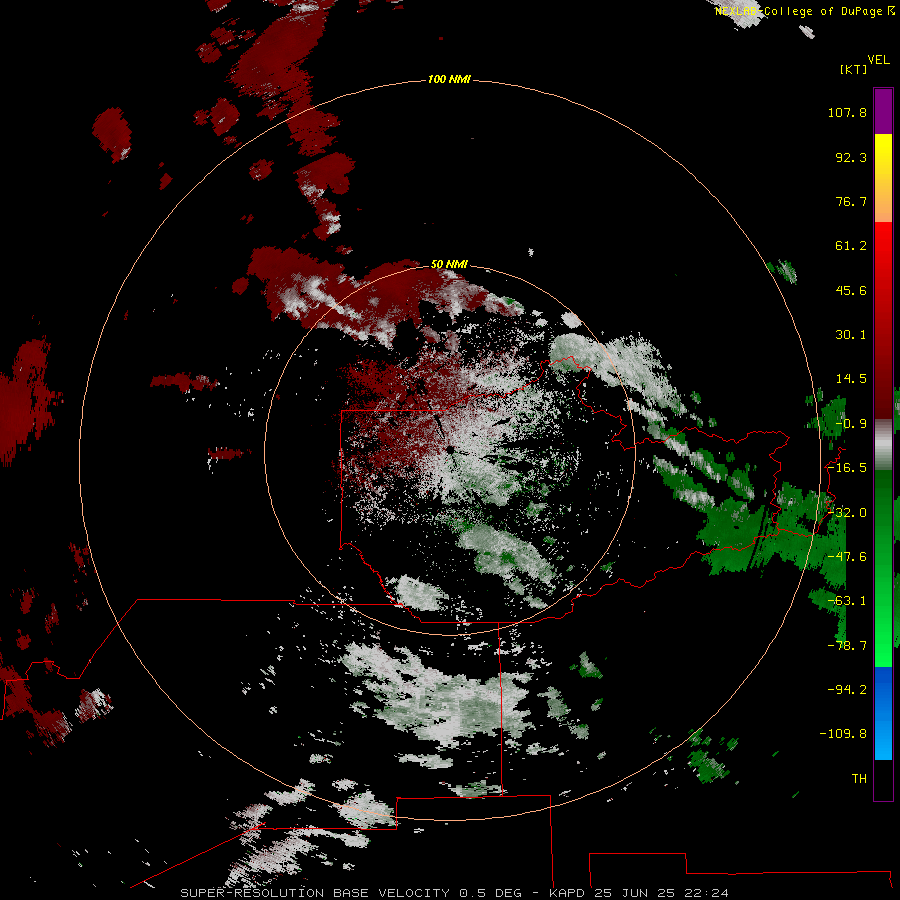
Task: Click the -78.7 velocity scale value
Action: point(847,646)
